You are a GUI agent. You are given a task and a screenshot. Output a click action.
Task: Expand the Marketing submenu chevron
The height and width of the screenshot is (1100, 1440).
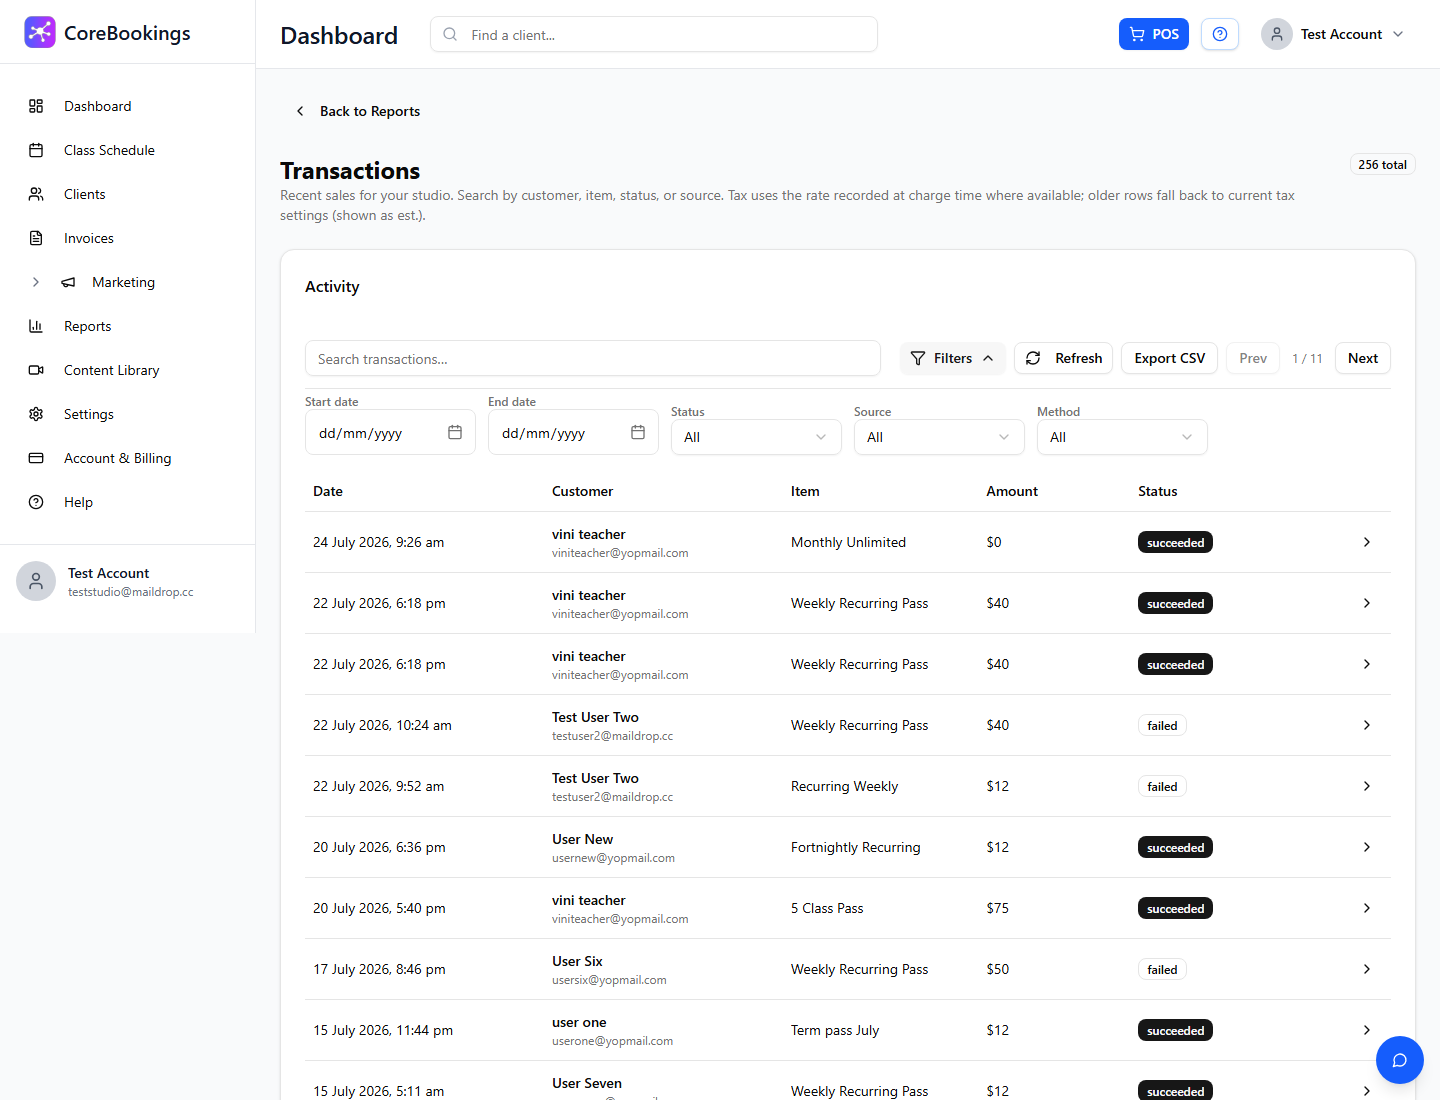(36, 282)
